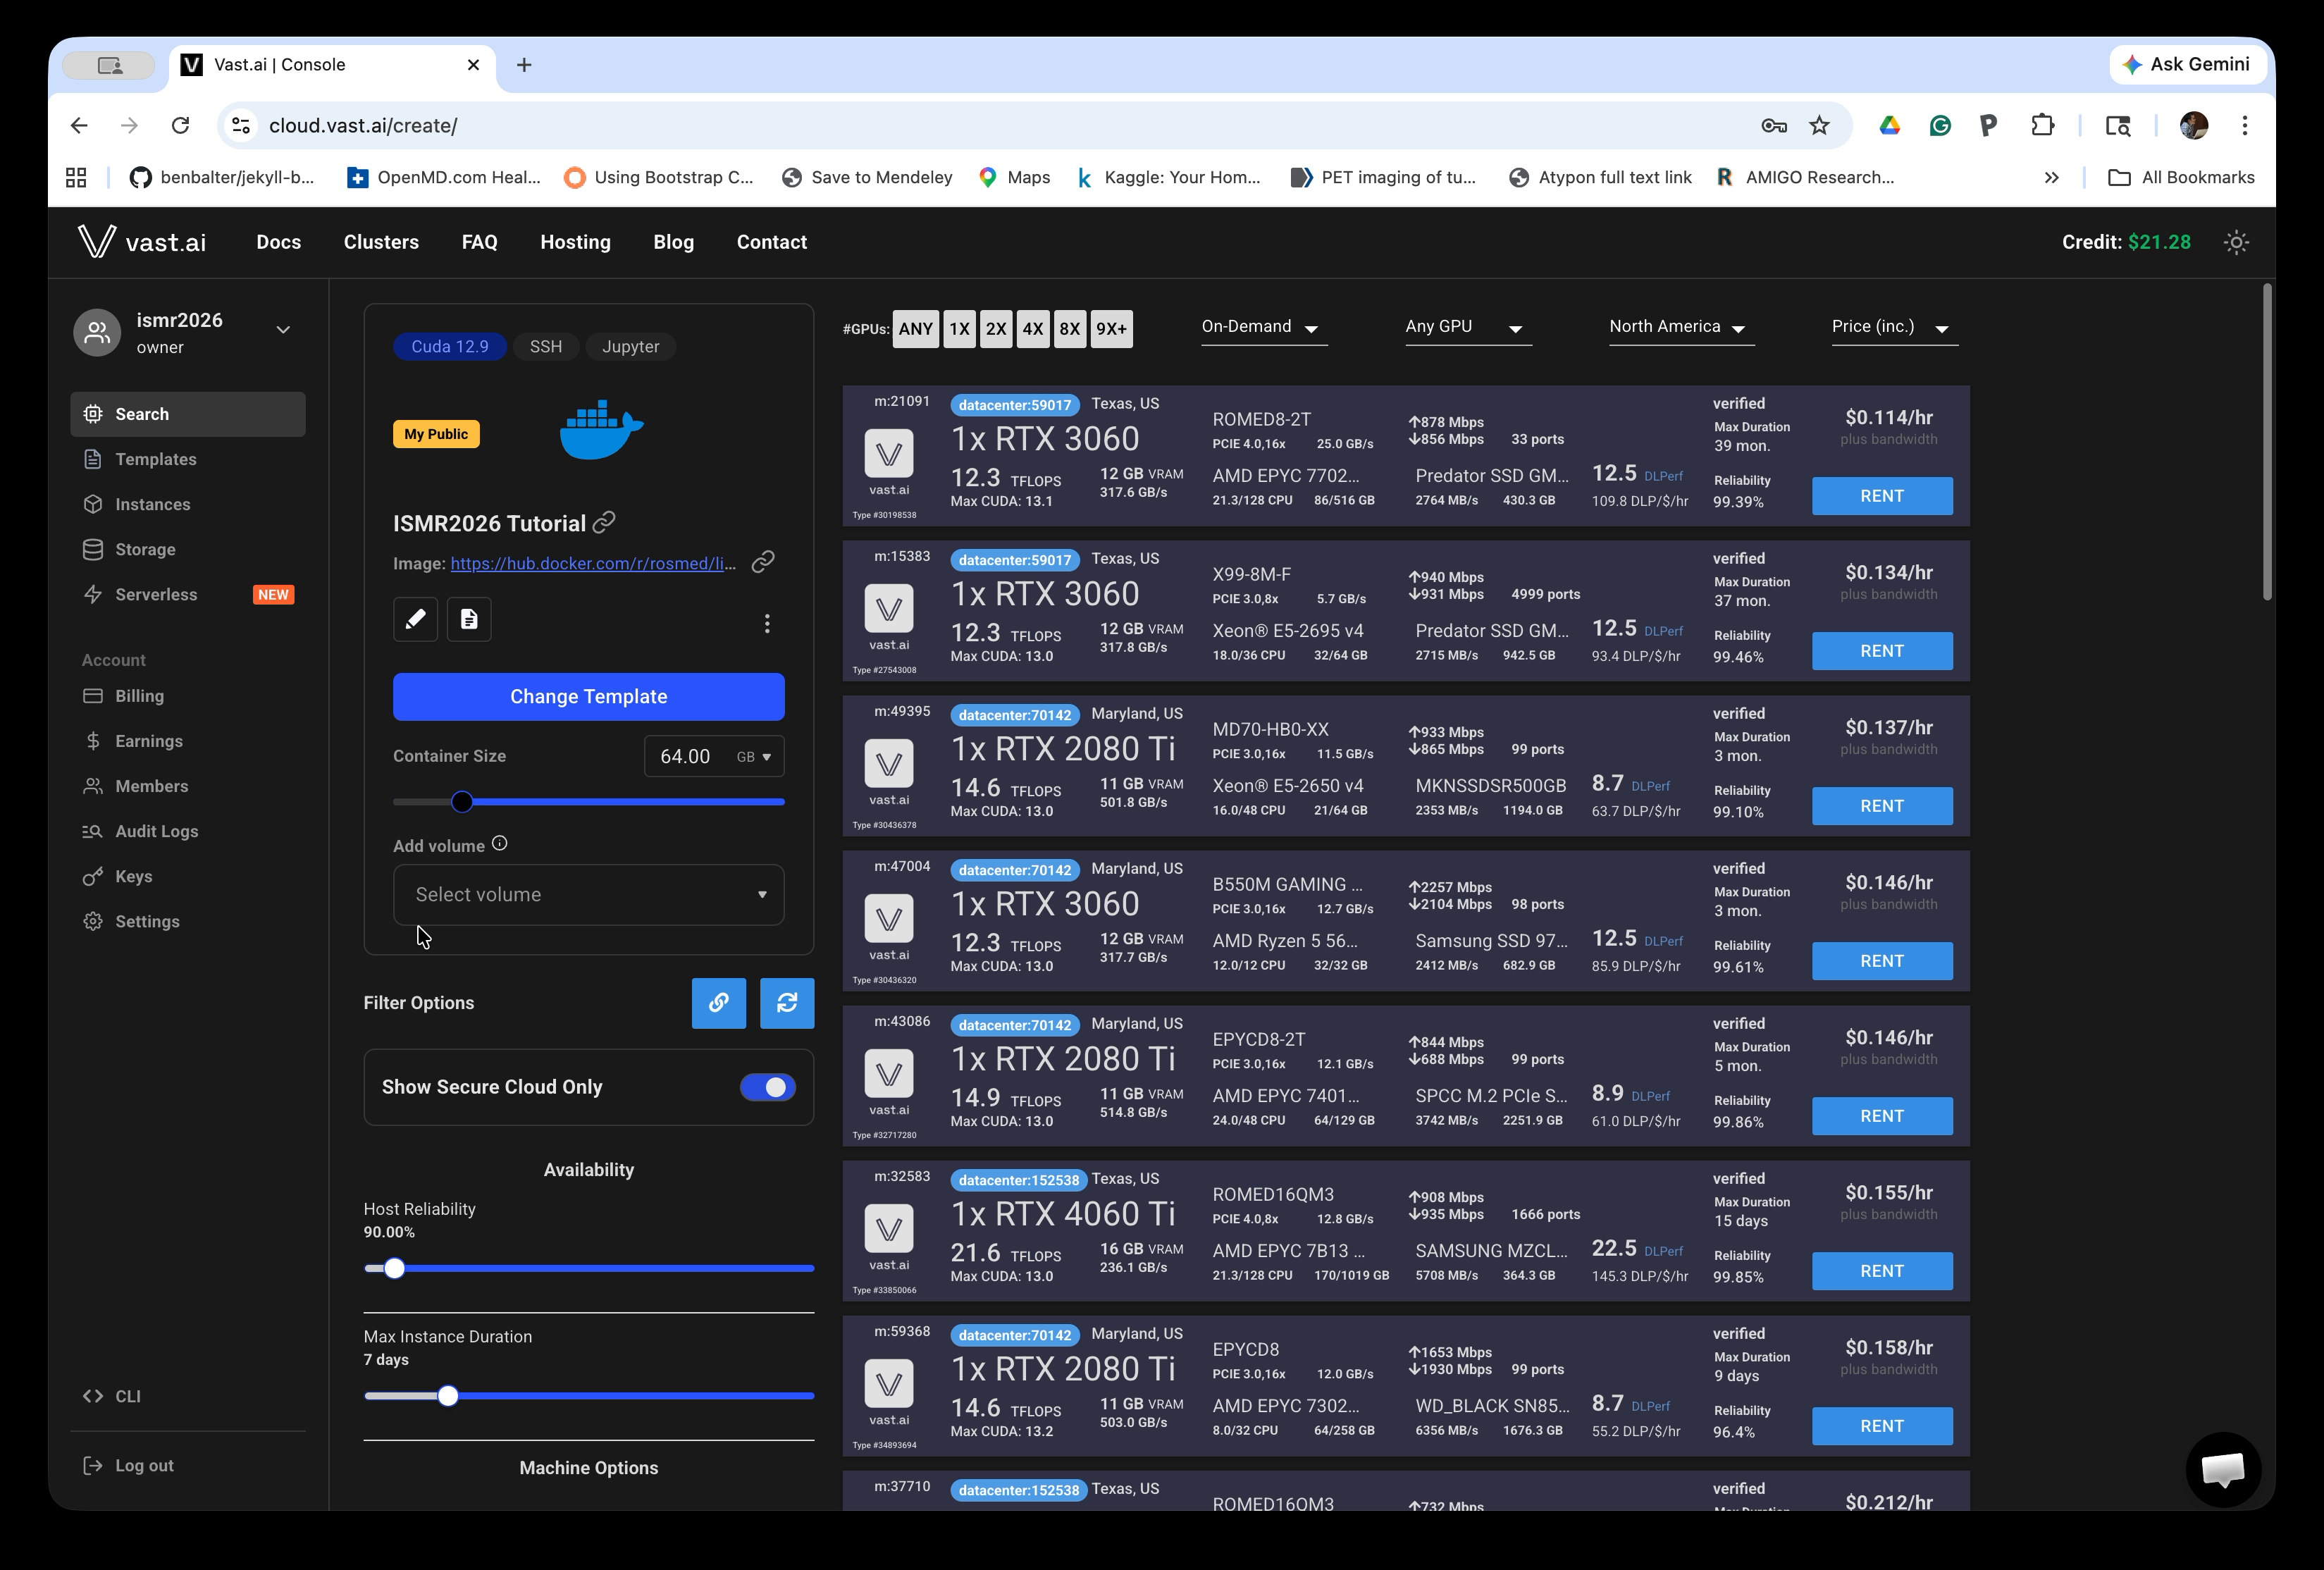Image resolution: width=2324 pixels, height=1570 pixels.
Task: Open the Search section in the sidebar
Action: point(140,414)
